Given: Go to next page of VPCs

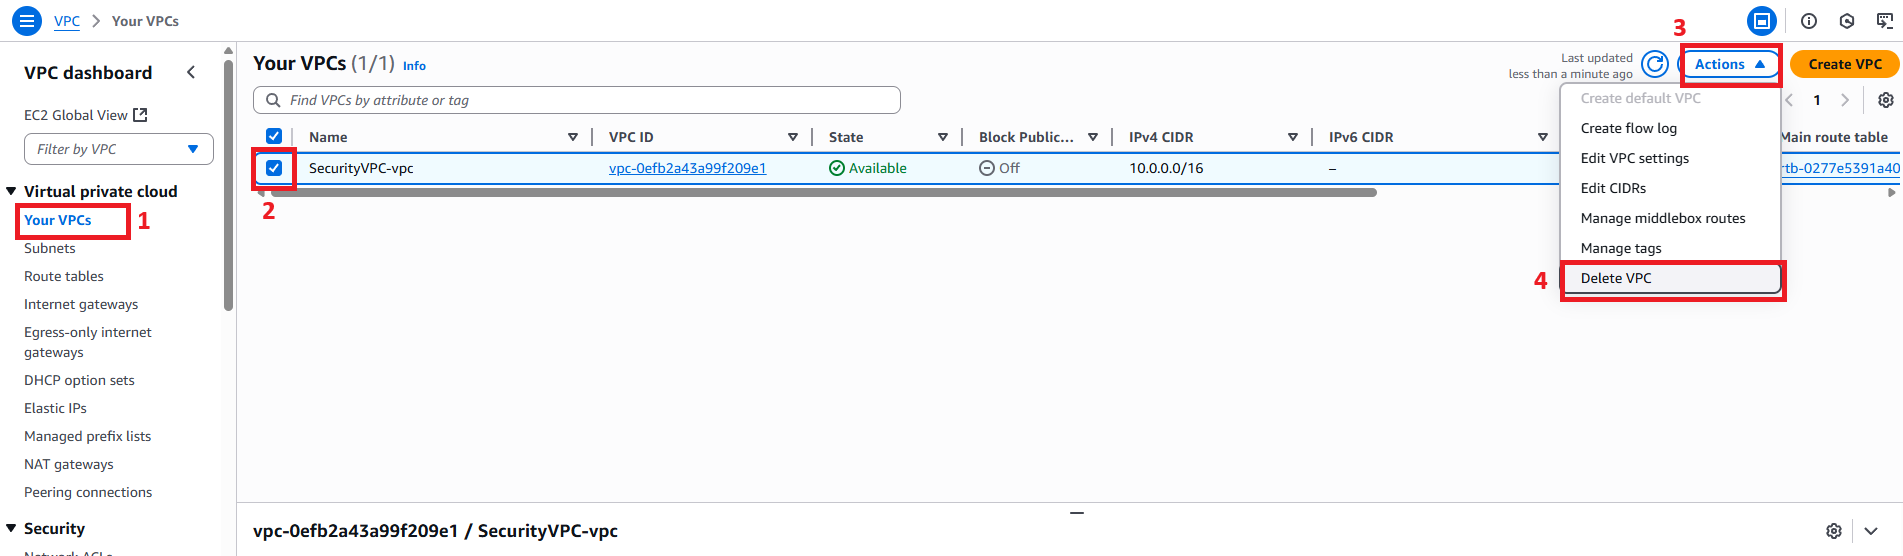Looking at the screenshot, I should (1845, 100).
